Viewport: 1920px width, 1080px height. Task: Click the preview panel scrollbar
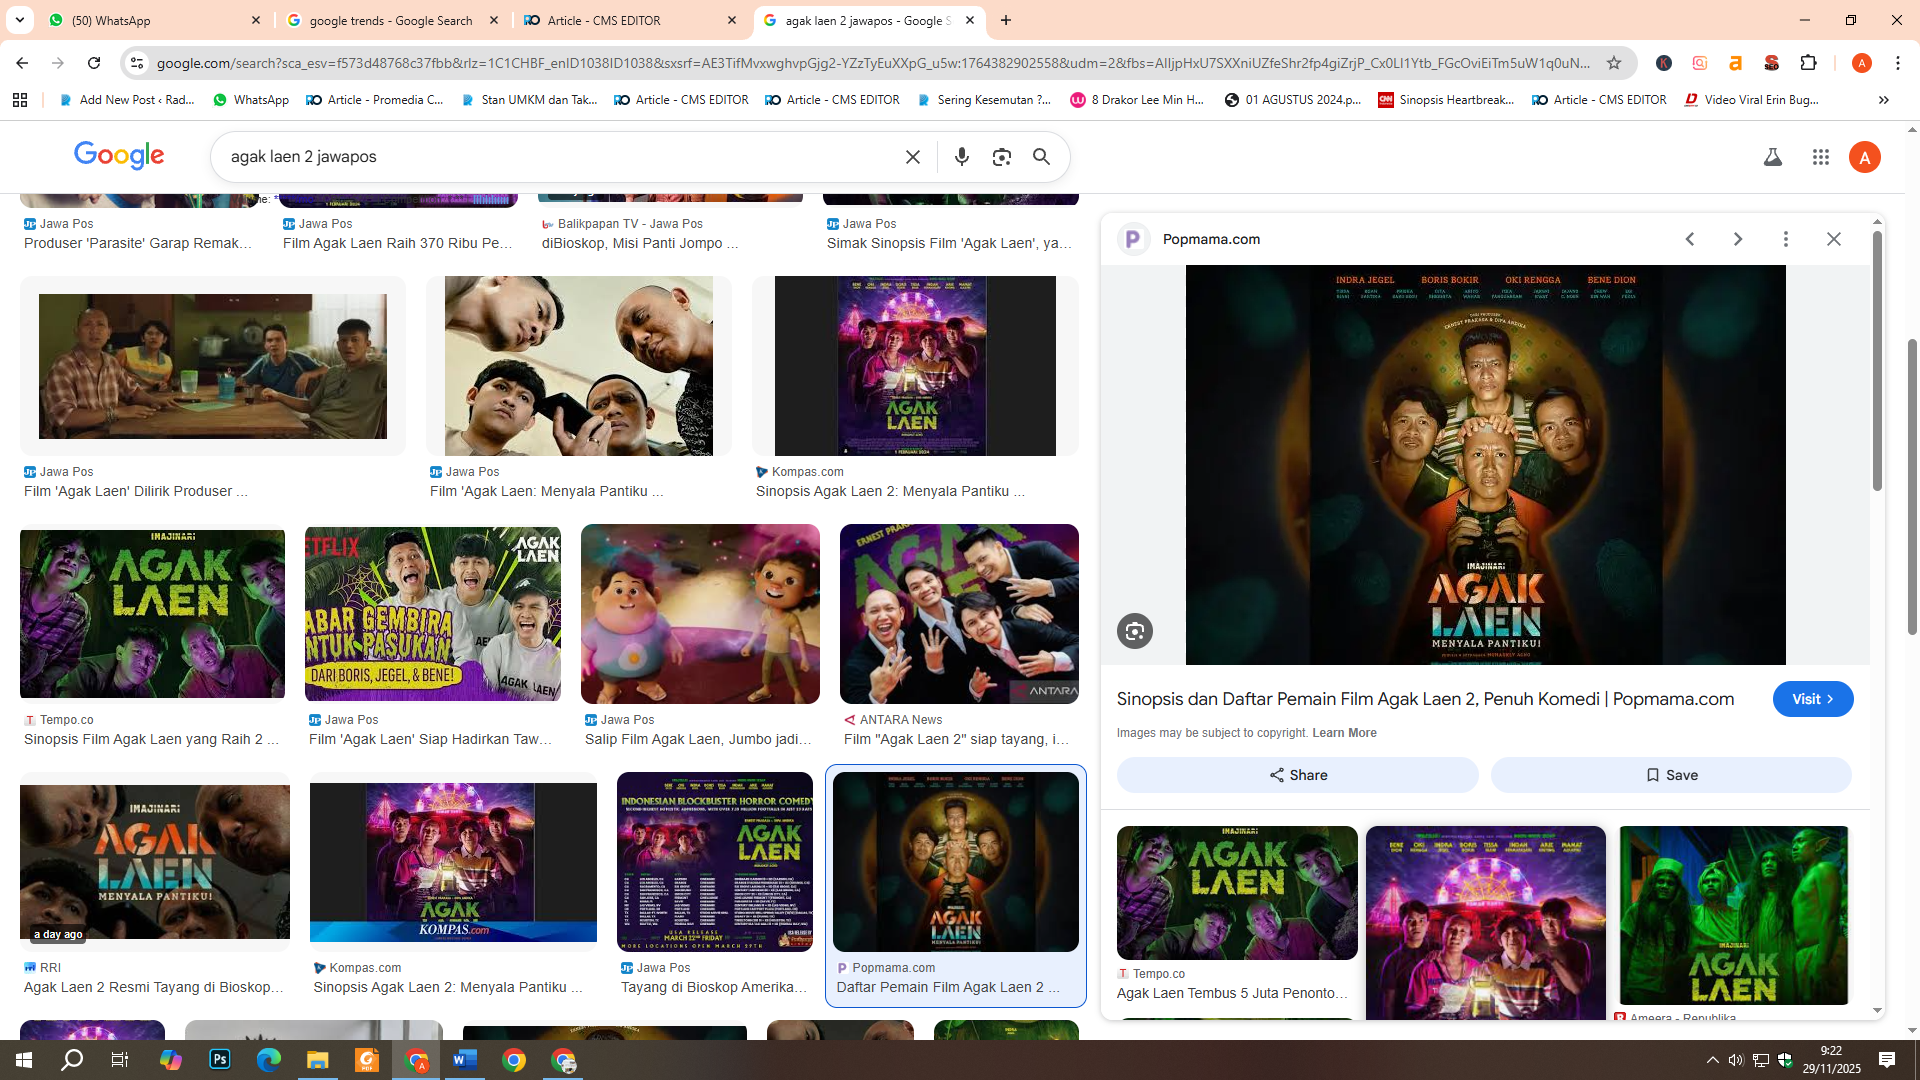[1877, 360]
